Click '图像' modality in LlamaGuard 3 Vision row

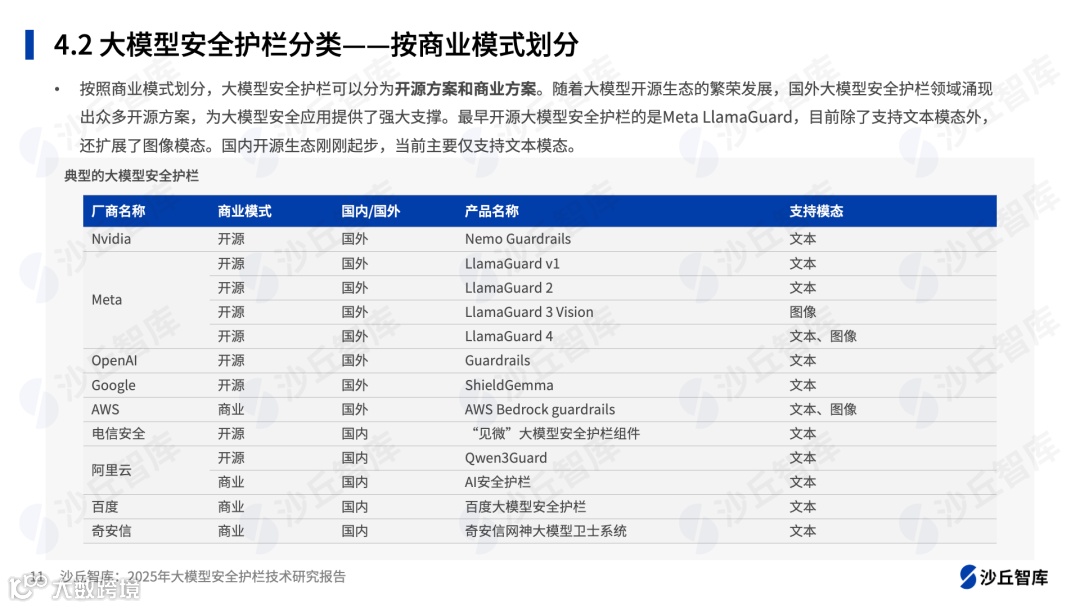coord(803,312)
